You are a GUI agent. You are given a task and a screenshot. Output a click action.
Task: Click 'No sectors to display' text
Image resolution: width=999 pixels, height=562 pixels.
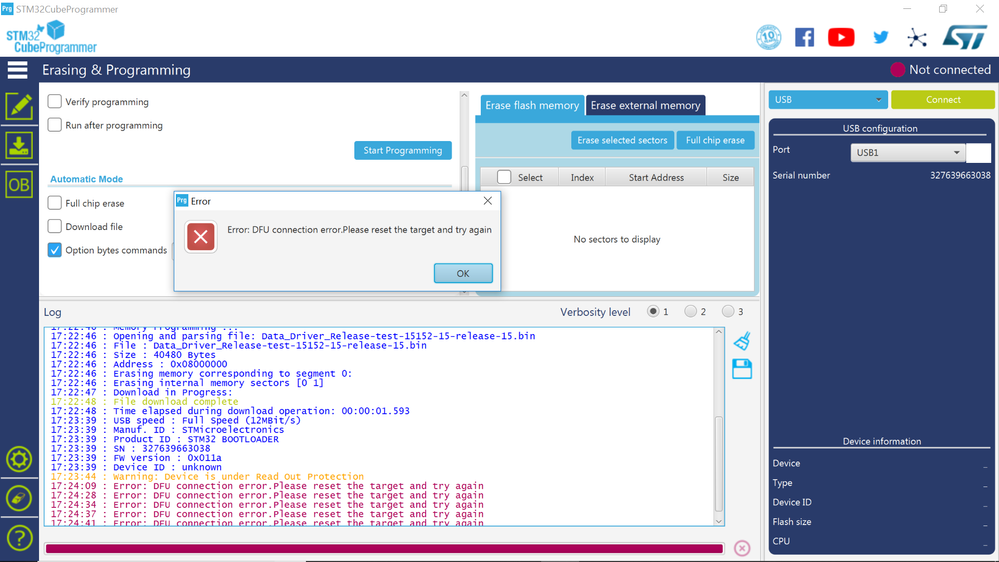tap(617, 239)
